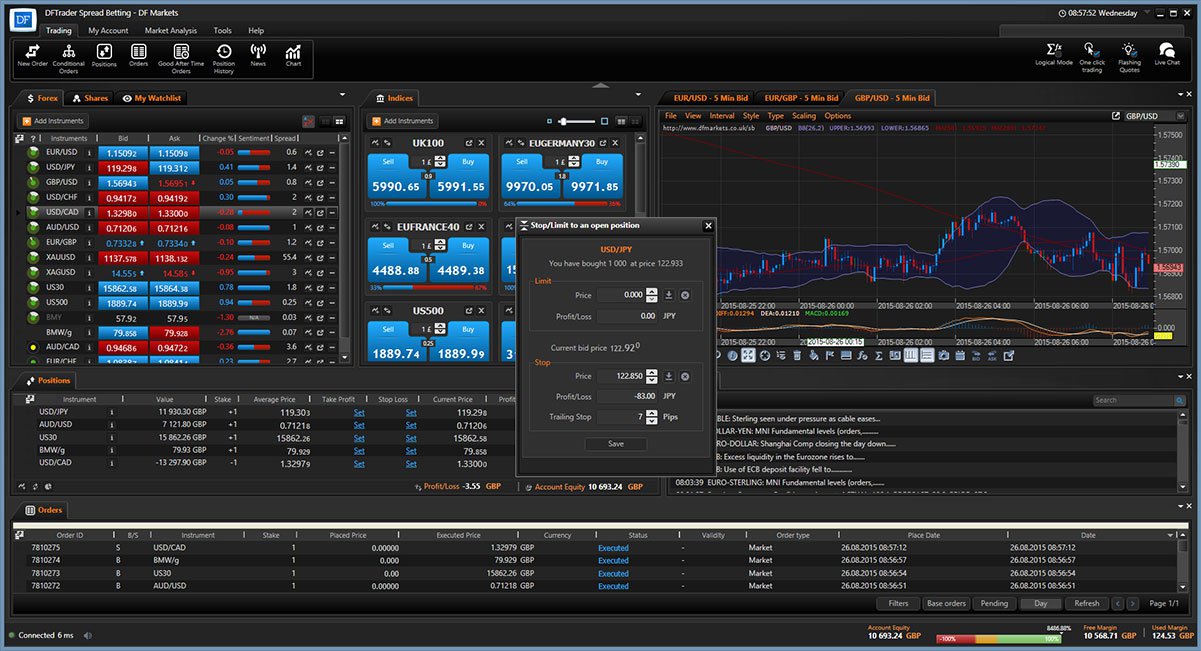
Task: Click the set-limit-price arrow icon in dialog
Action: coord(669,295)
